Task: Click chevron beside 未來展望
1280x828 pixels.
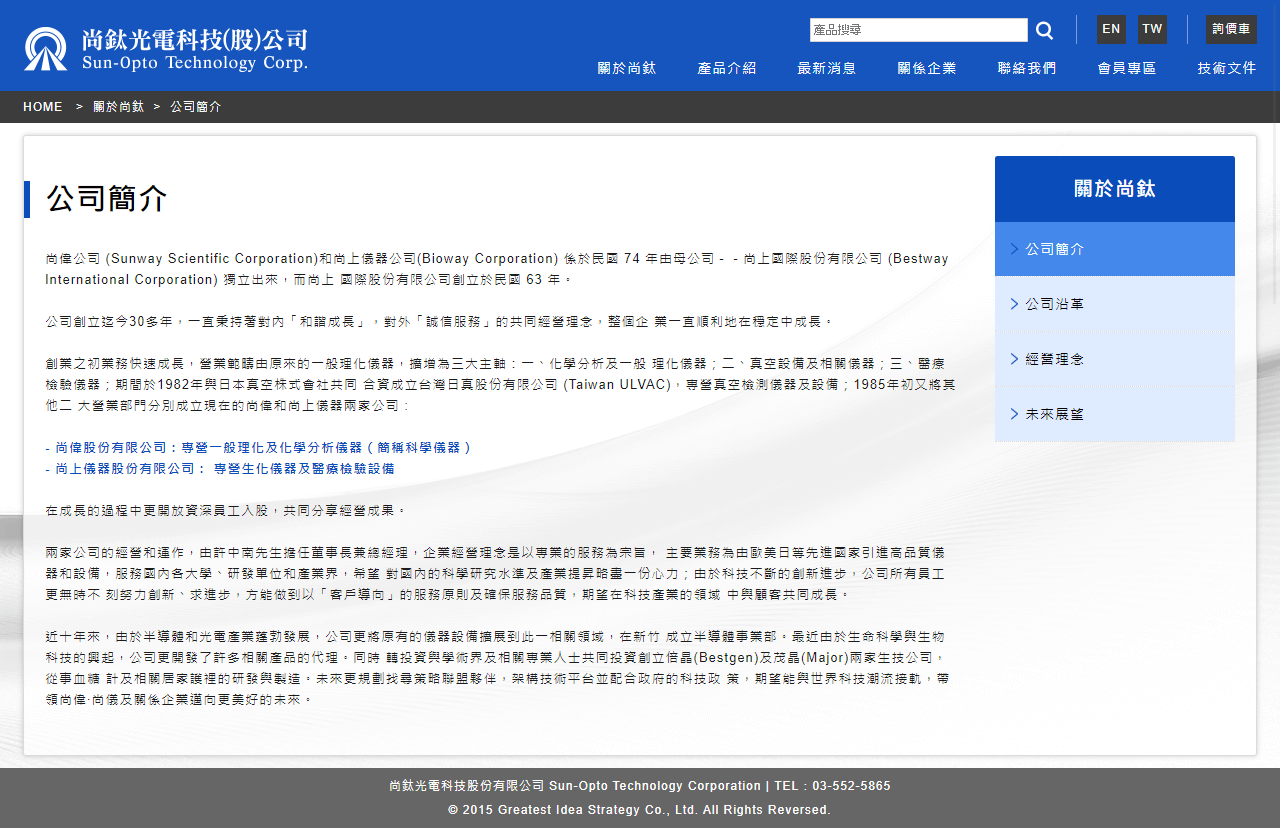Action: point(1014,414)
